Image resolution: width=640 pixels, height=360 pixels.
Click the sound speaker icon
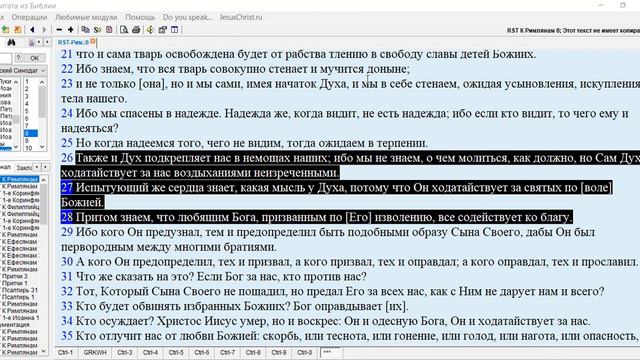point(150,29)
